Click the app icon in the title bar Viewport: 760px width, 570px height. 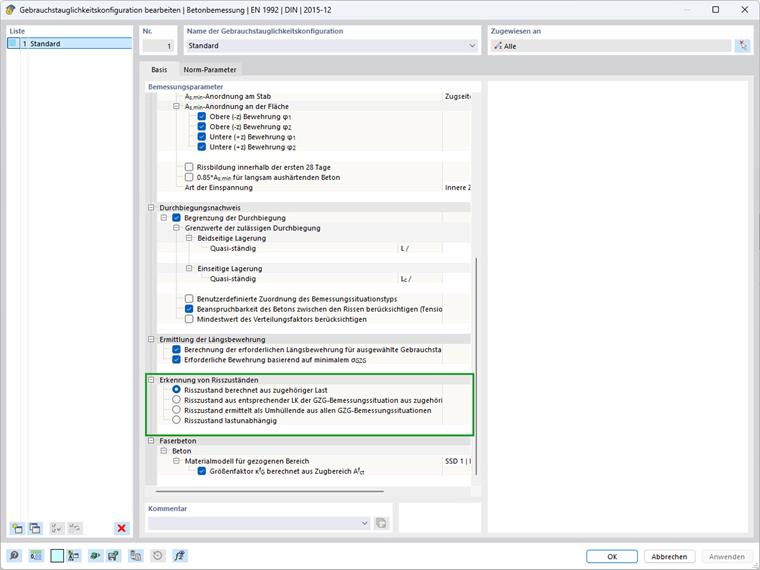pos(10,10)
